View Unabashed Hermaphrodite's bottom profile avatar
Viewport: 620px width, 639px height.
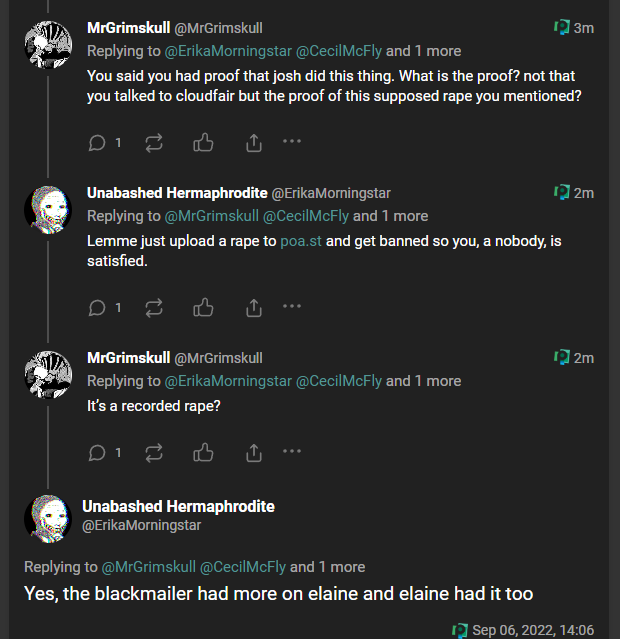click(47, 516)
